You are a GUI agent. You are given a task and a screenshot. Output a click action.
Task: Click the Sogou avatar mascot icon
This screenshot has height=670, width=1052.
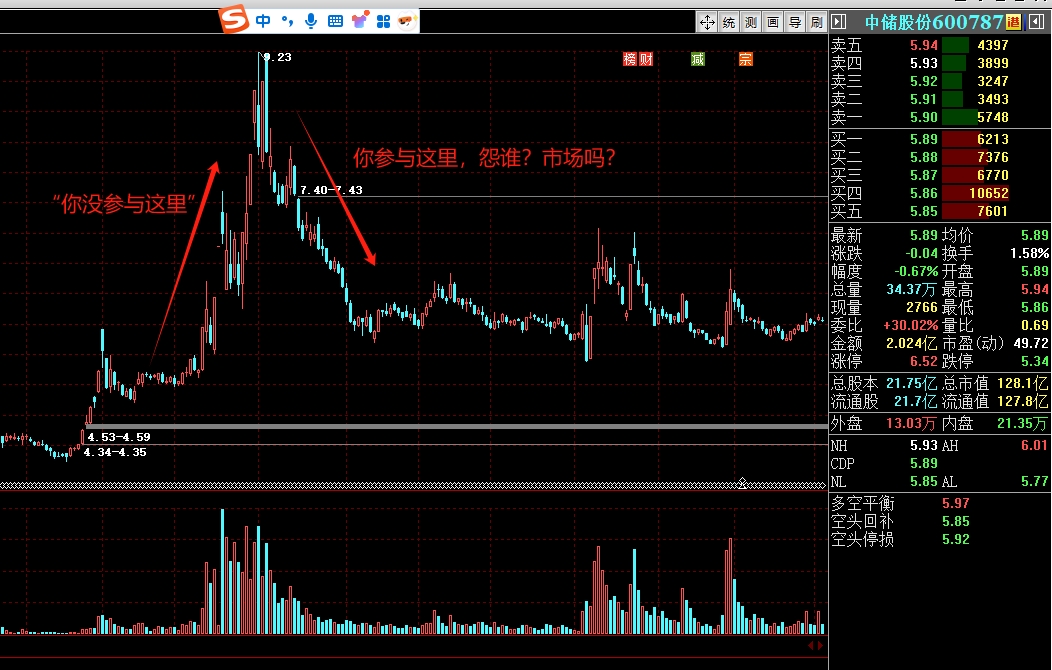click(x=407, y=21)
